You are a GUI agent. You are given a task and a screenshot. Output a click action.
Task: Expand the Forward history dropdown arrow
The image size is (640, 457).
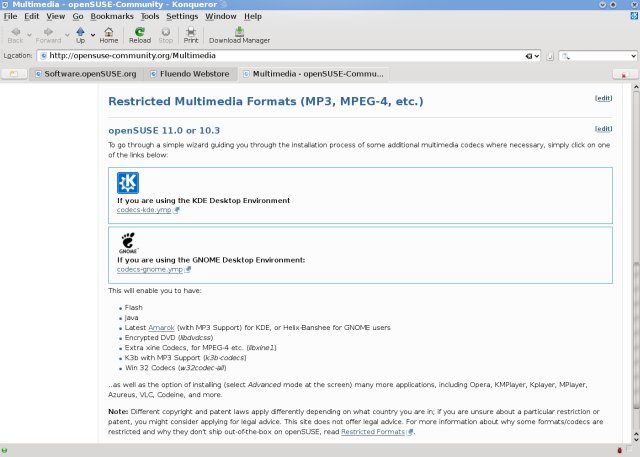(67, 35)
